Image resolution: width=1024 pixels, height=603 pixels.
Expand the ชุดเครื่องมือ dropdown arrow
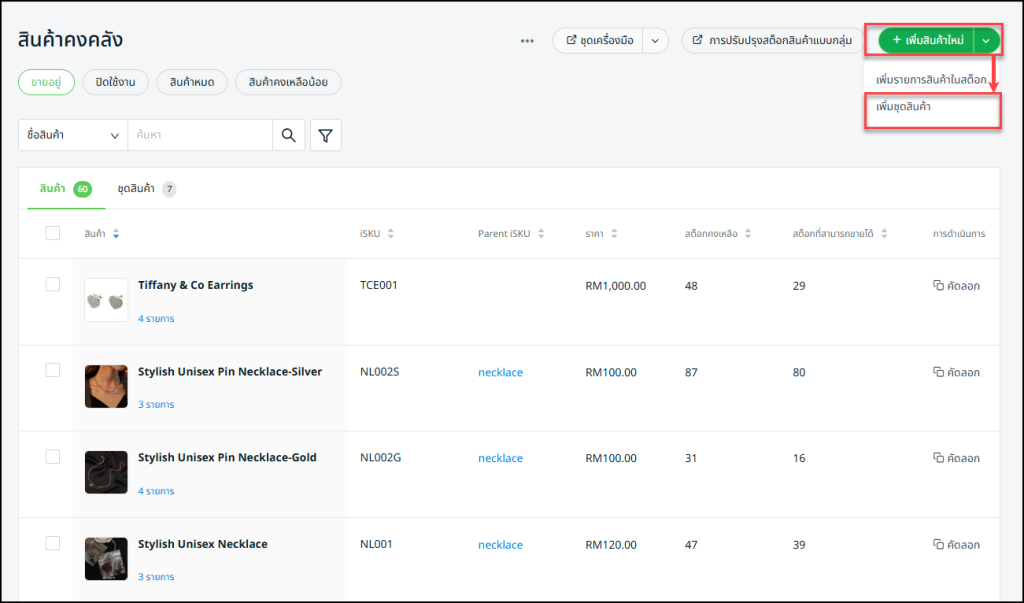tap(654, 41)
